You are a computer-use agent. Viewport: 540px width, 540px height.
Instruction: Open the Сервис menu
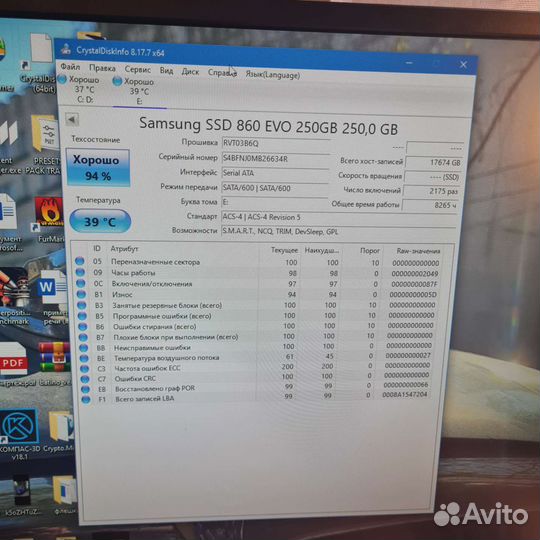138,69
